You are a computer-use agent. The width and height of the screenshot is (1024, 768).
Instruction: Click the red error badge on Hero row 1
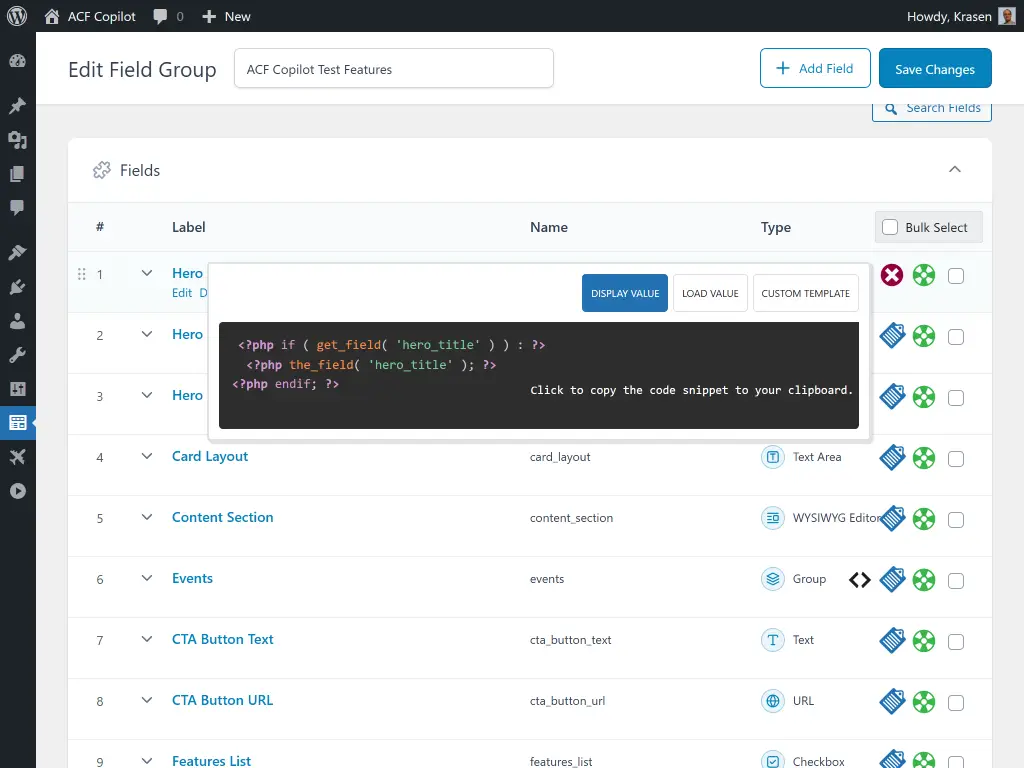(891, 274)
